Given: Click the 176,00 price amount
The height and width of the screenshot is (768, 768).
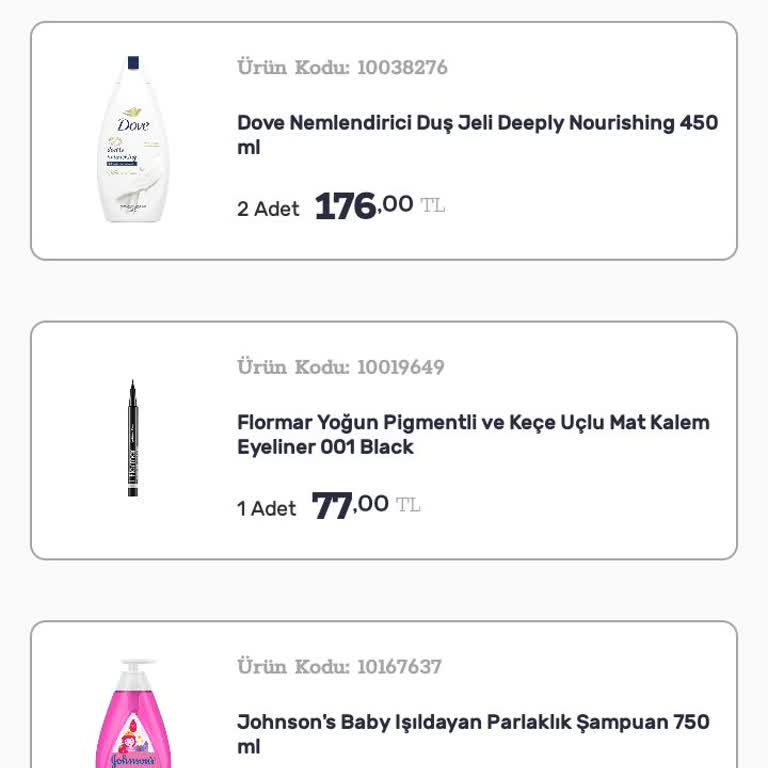Looking at the screenshot, I should click(x=363, y=206).
